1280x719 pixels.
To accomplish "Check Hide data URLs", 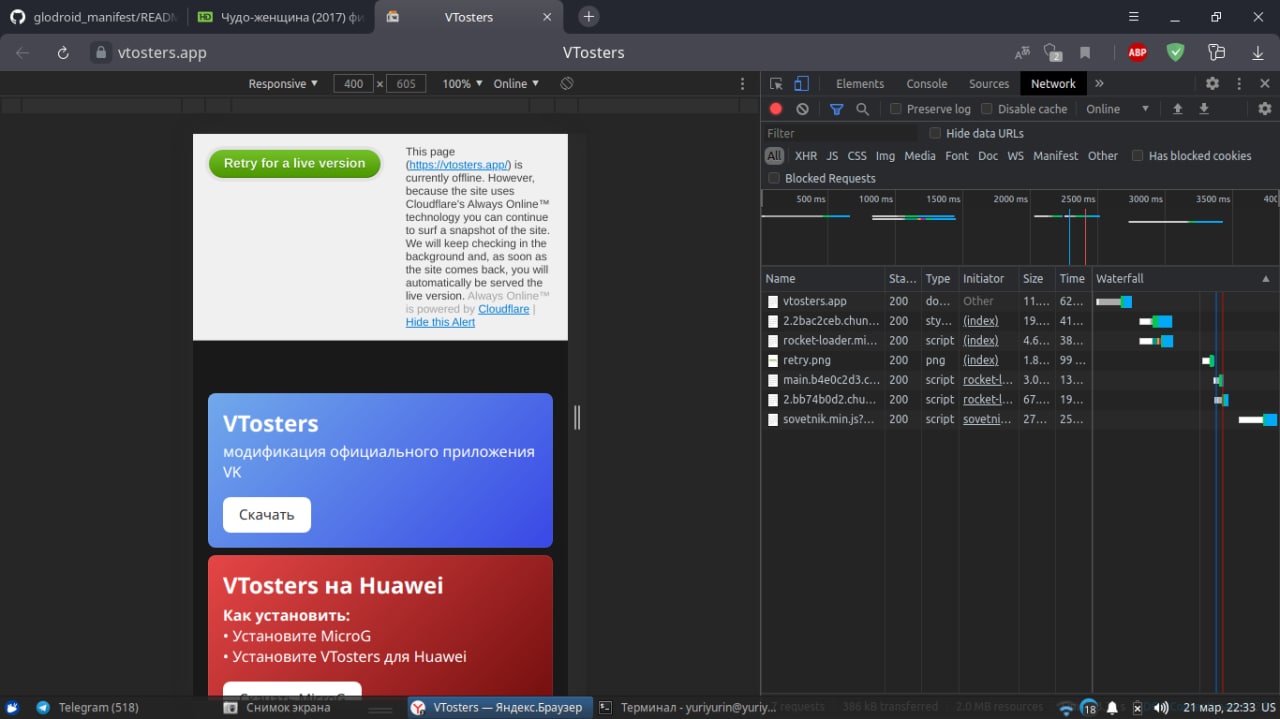I will coord(935,133).
